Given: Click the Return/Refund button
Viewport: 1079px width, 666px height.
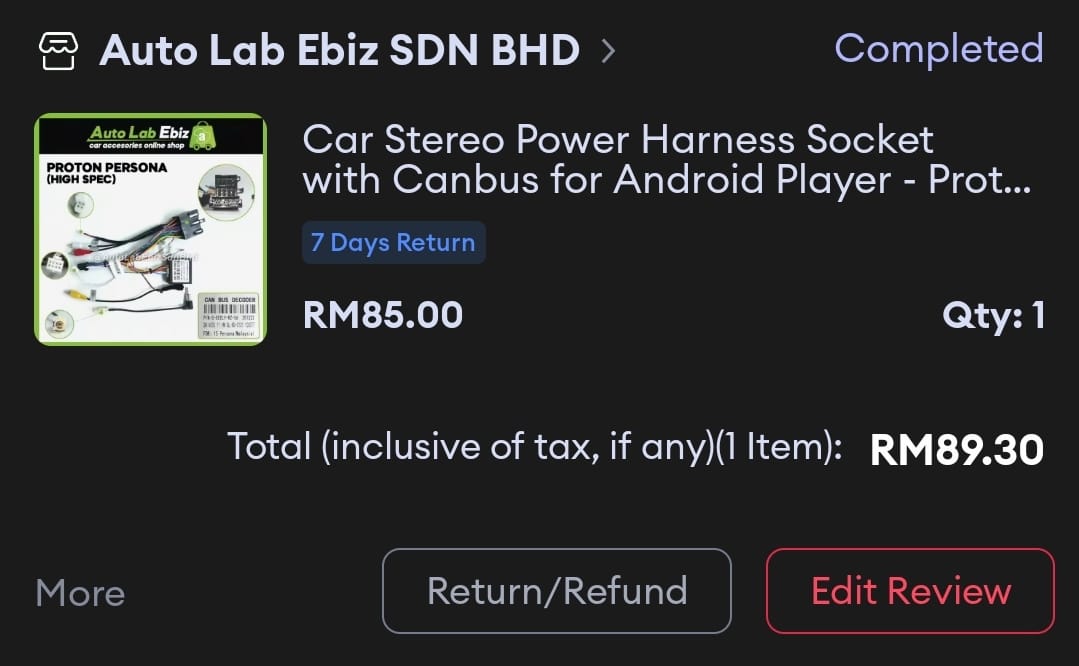Looking at the screenshot, I should click(x=557, y=591).
